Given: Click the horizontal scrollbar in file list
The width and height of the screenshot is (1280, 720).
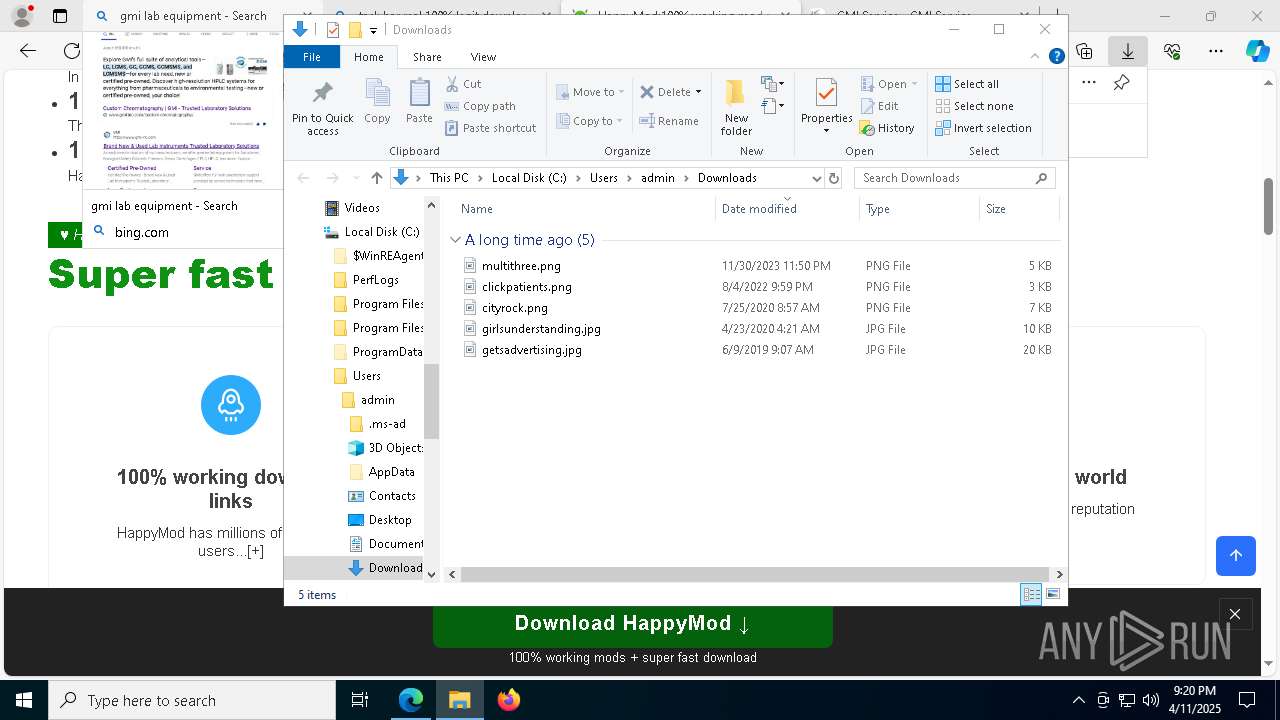Looking at the screenshot, I should (754, 574).
